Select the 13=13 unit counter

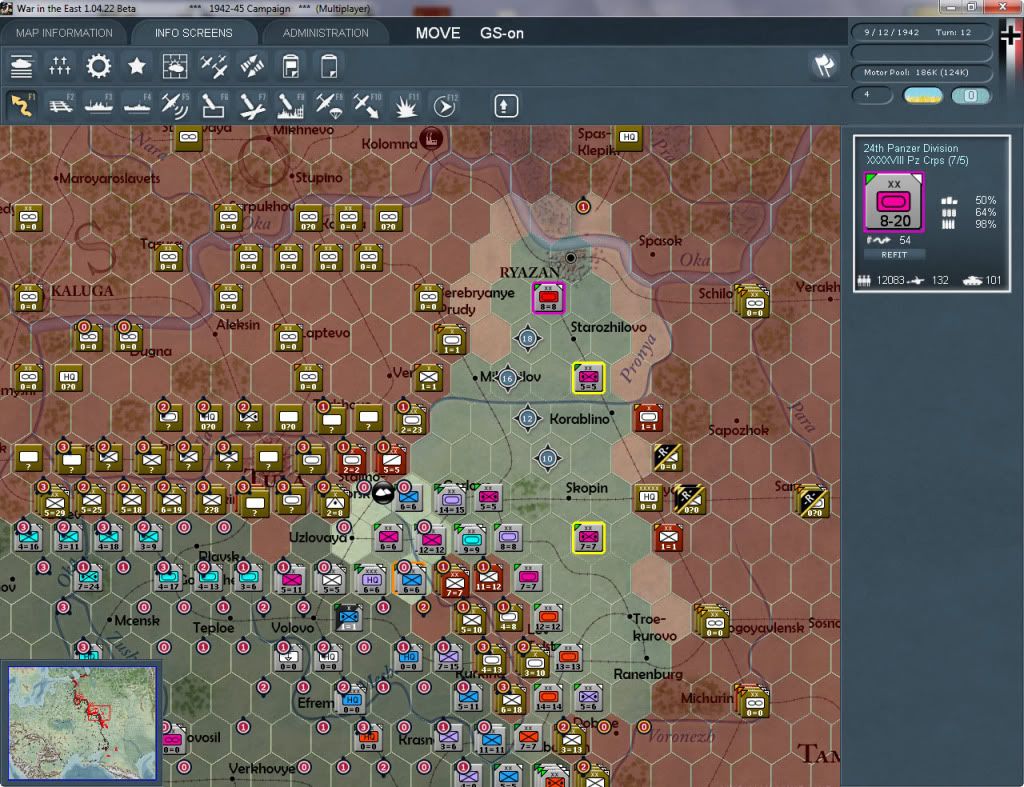pyautogui.click(x=568, y=658)
